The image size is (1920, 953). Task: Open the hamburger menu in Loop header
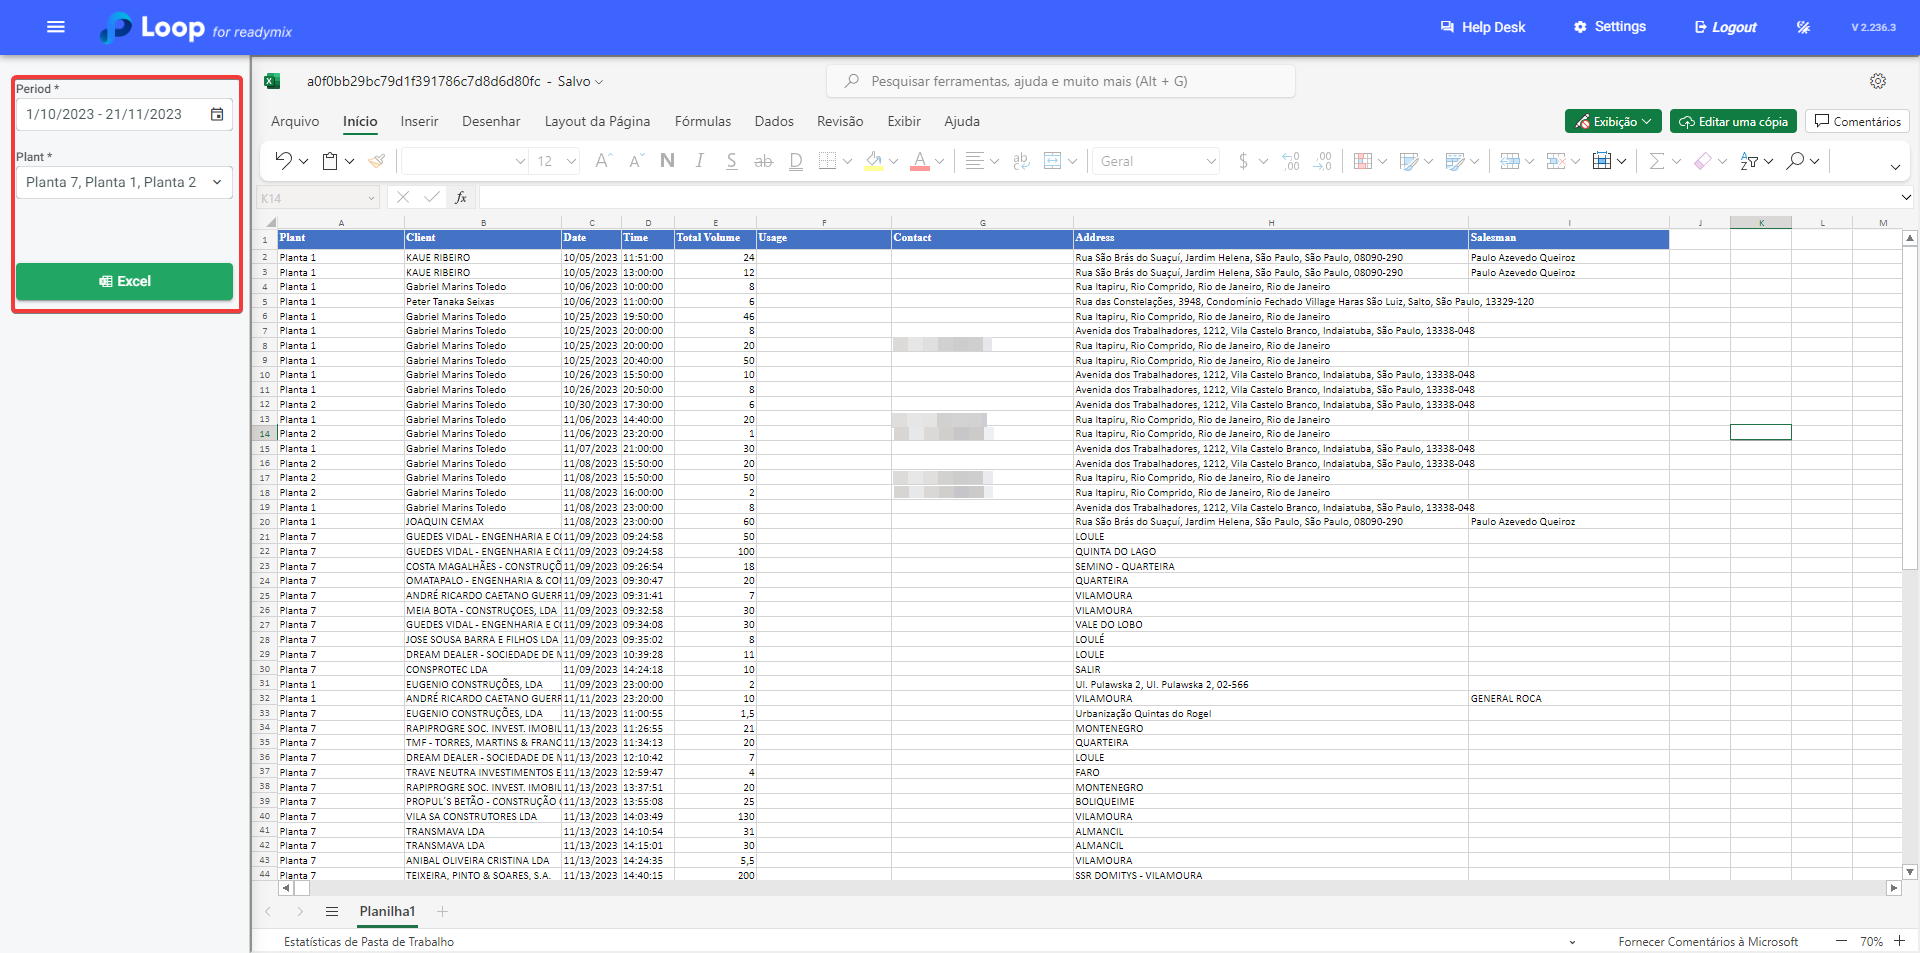(56, 27)
